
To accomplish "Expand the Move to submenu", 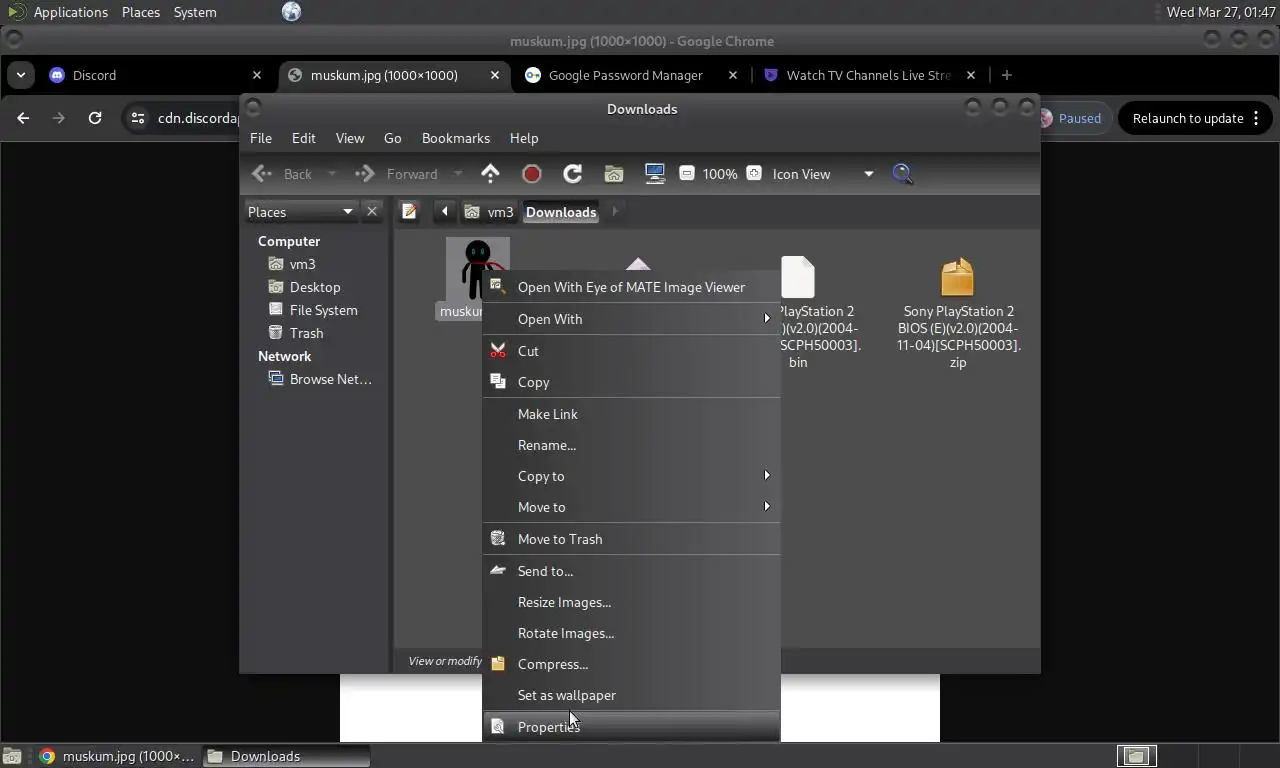I will 631,507.
